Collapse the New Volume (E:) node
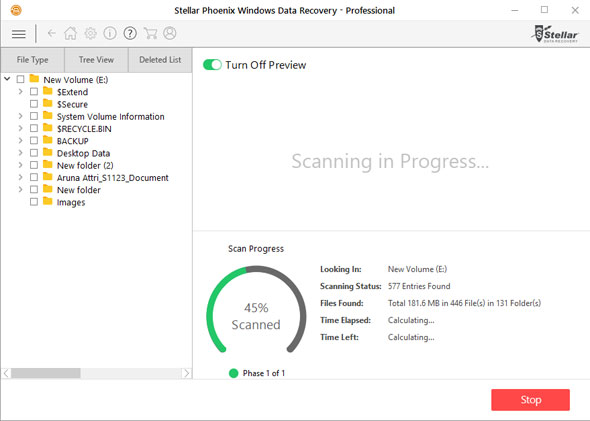Image resolution: width=590 pixels, height=421 pixels. 7,79
